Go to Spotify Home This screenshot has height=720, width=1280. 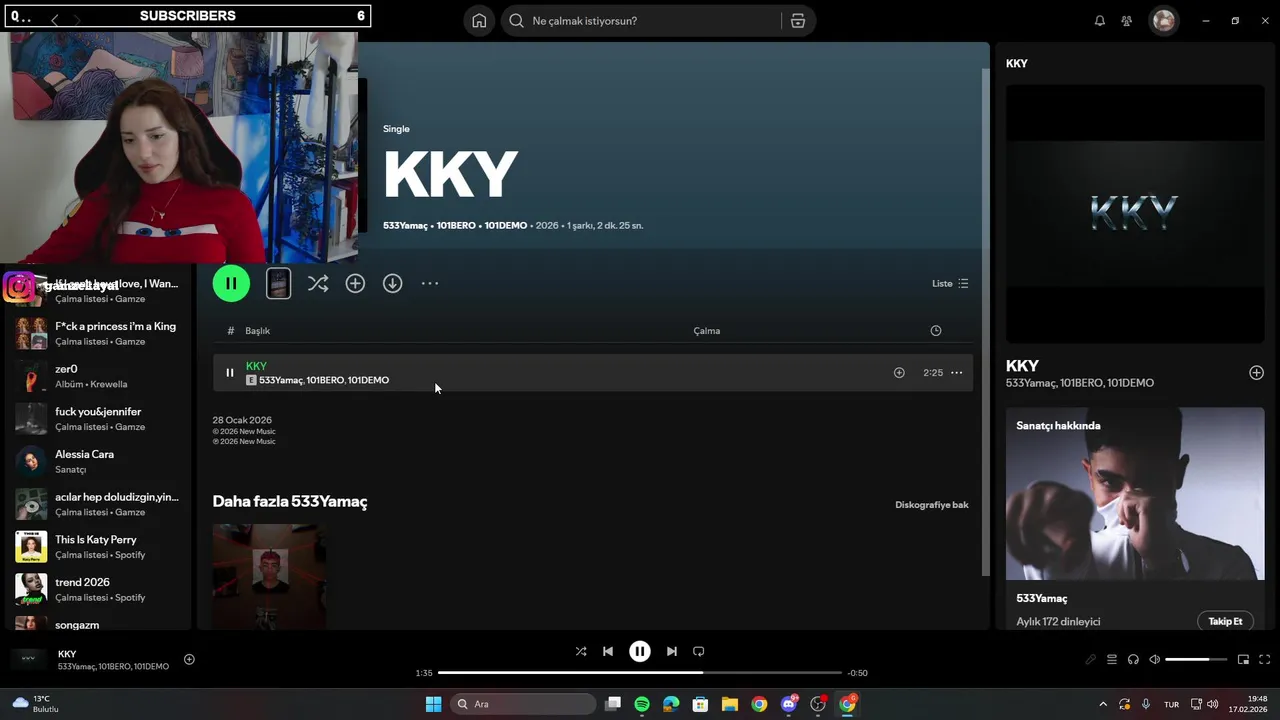(x=479, y=21)
